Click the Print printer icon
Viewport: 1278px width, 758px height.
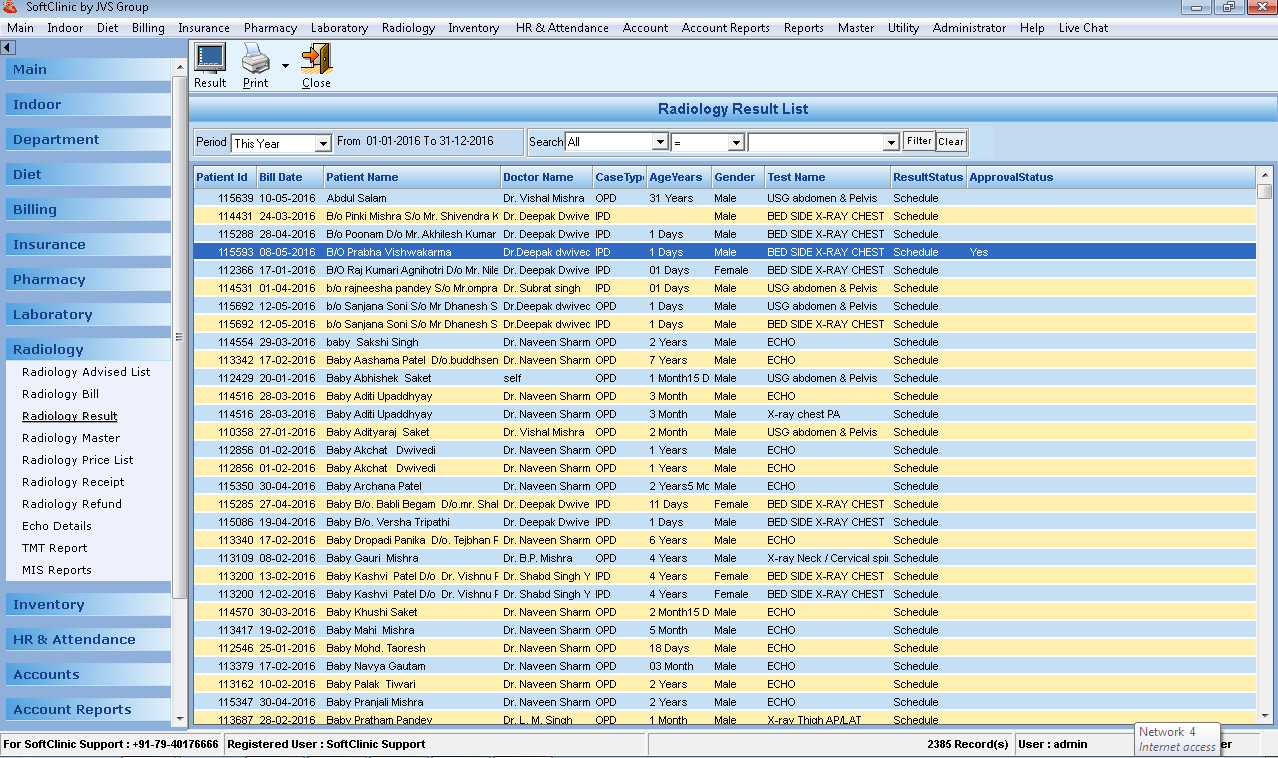256,59
